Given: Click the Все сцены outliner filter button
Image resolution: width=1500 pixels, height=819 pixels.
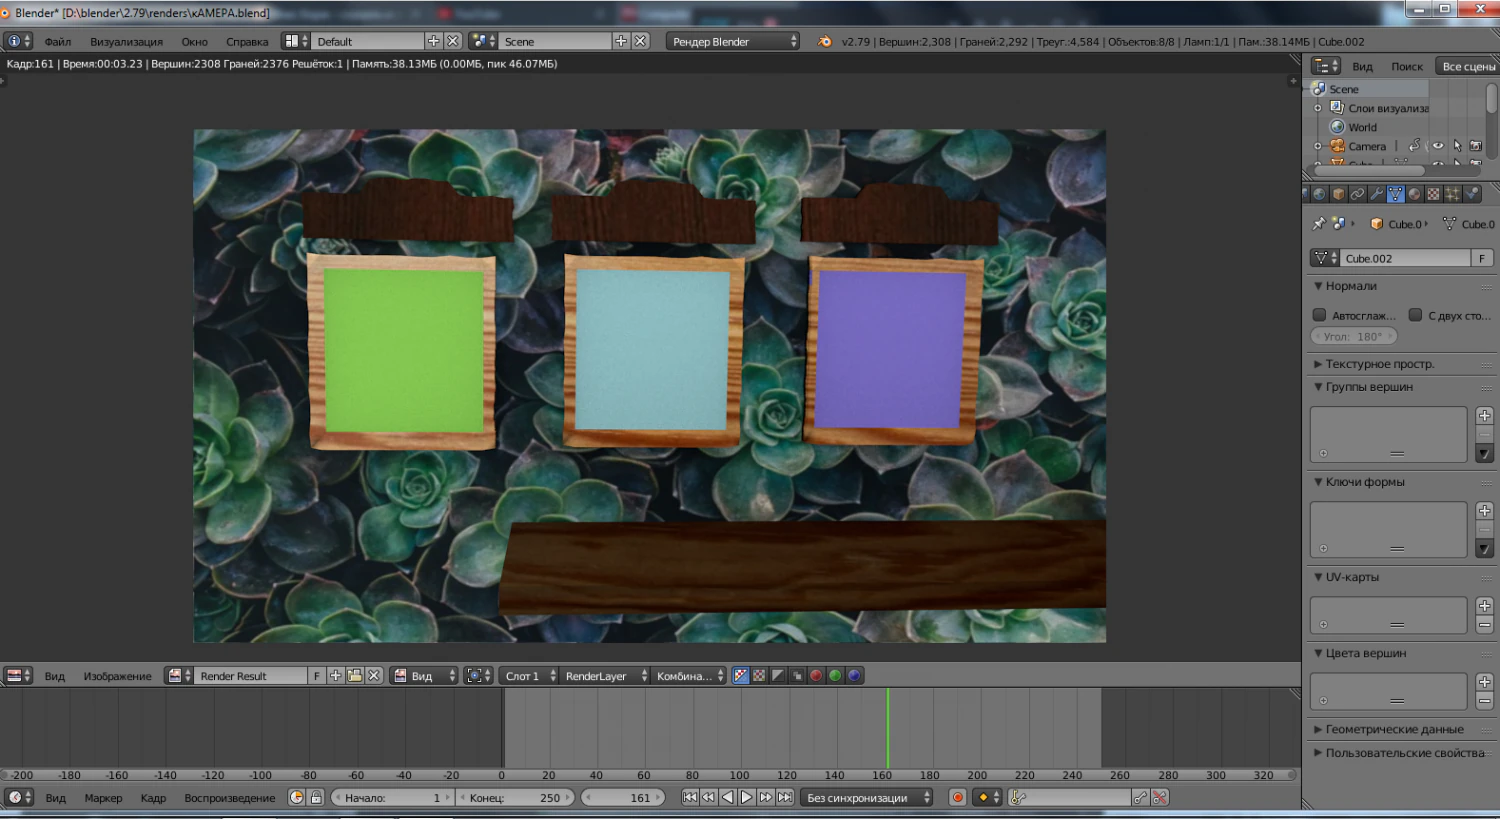Looking at the screenshot, I should point(1468,66).
